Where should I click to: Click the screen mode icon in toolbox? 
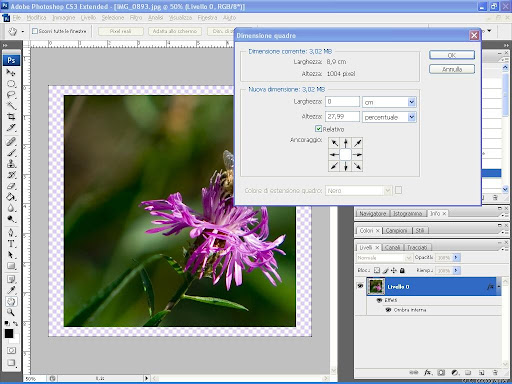[11, 363]
